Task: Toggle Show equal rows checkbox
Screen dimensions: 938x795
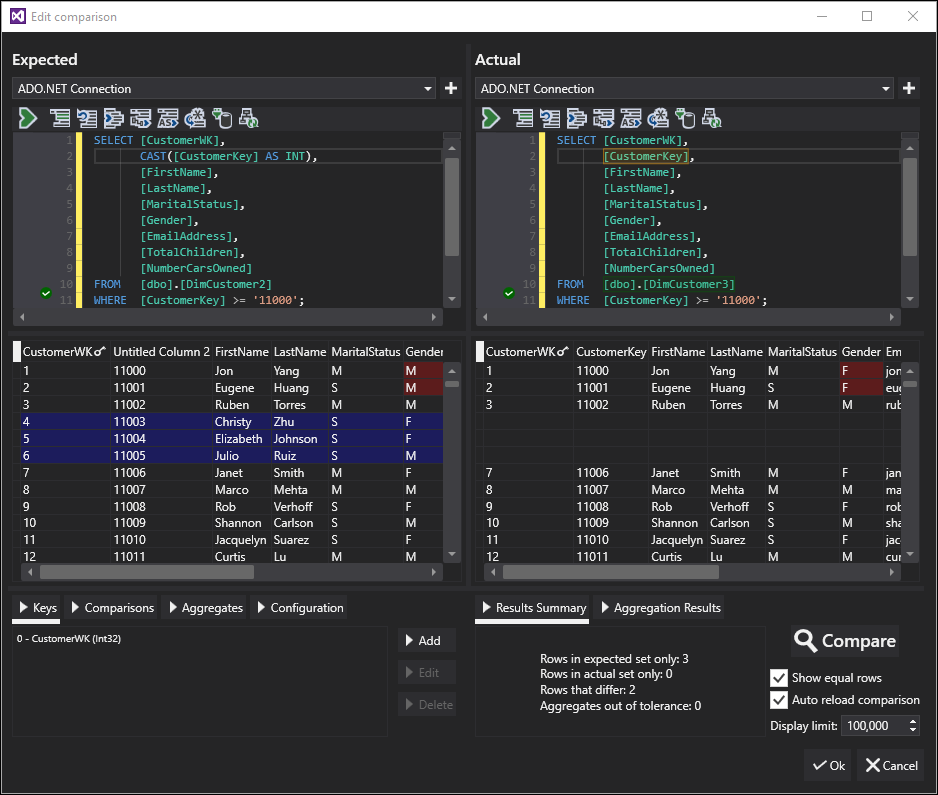Action: 778,678
